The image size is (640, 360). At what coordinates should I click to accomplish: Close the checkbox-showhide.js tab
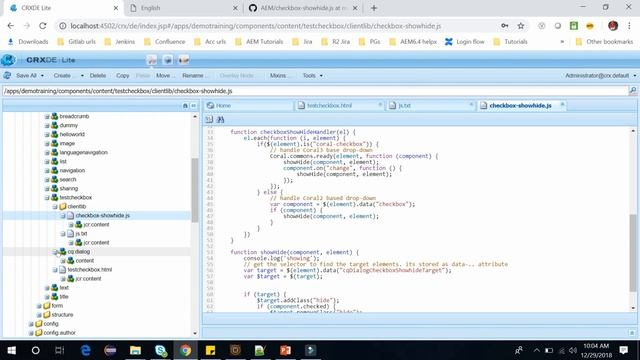click(x=562, y=105)
